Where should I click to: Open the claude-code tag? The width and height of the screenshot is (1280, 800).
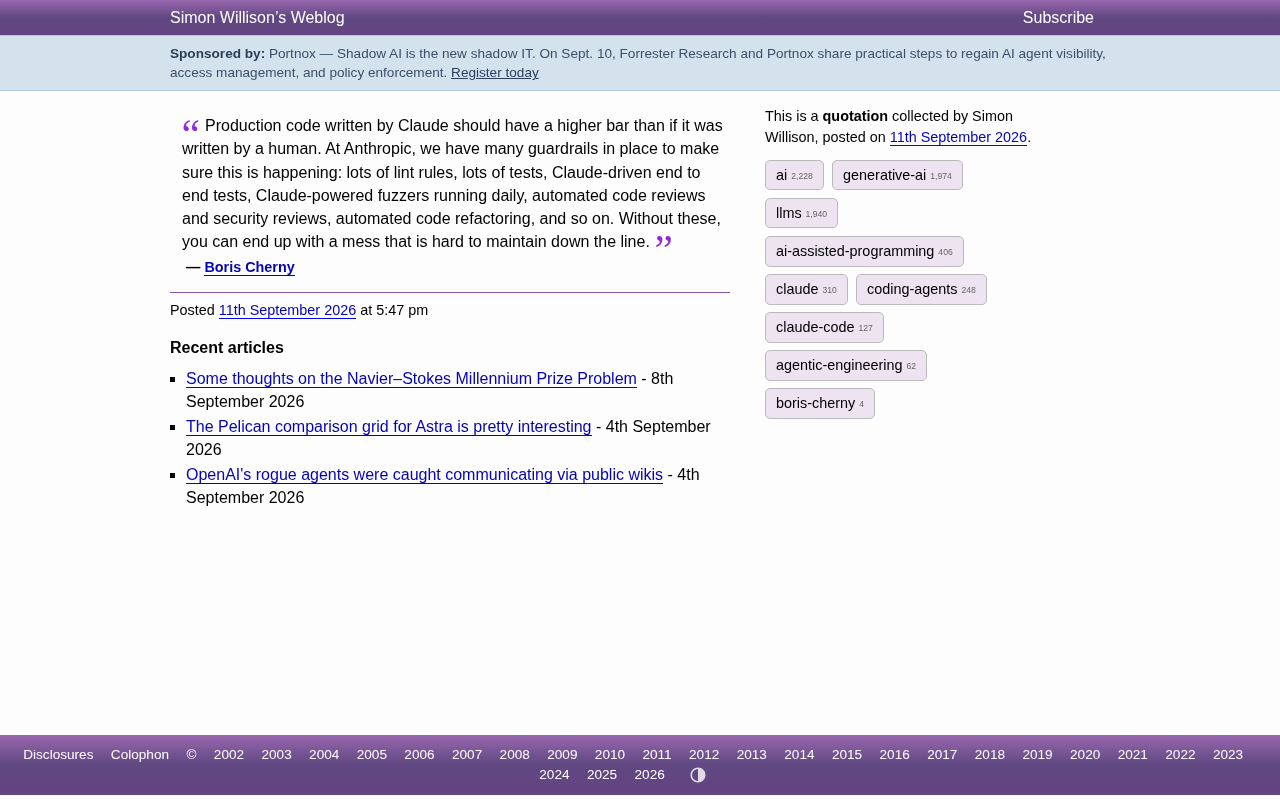[x=824, y=327]
